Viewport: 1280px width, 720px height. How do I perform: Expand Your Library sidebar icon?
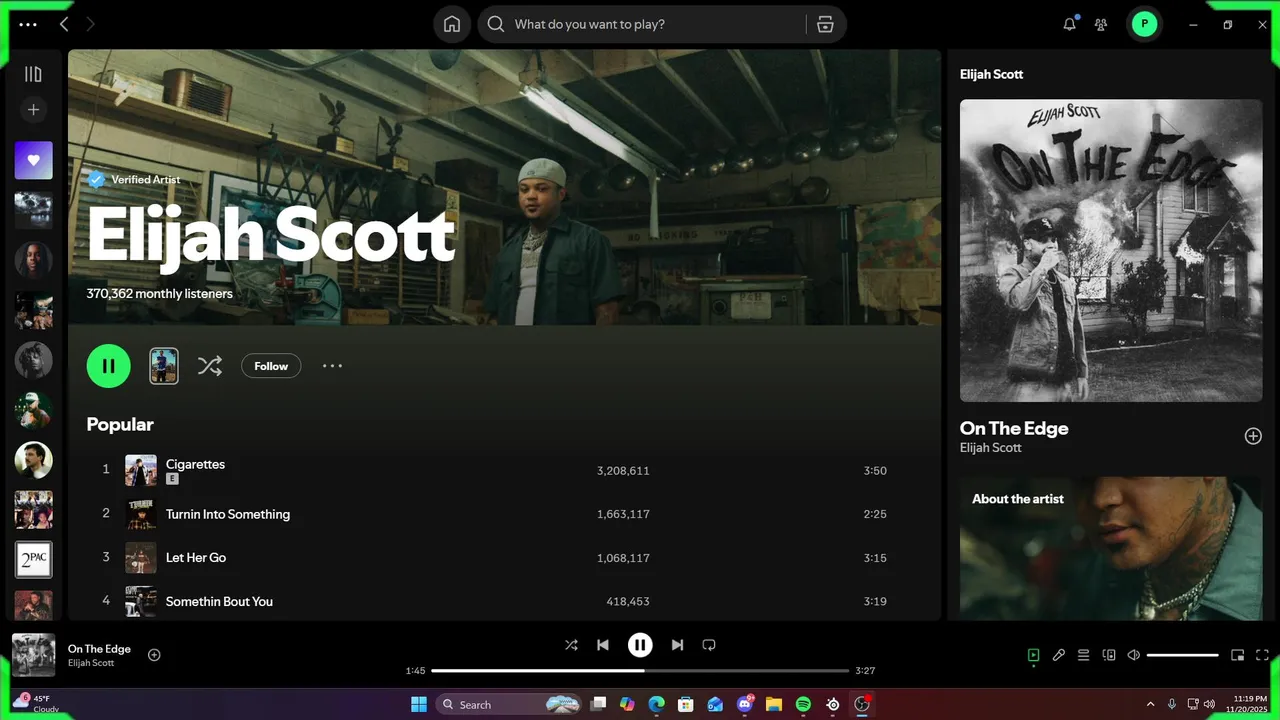tap(33, 74)
